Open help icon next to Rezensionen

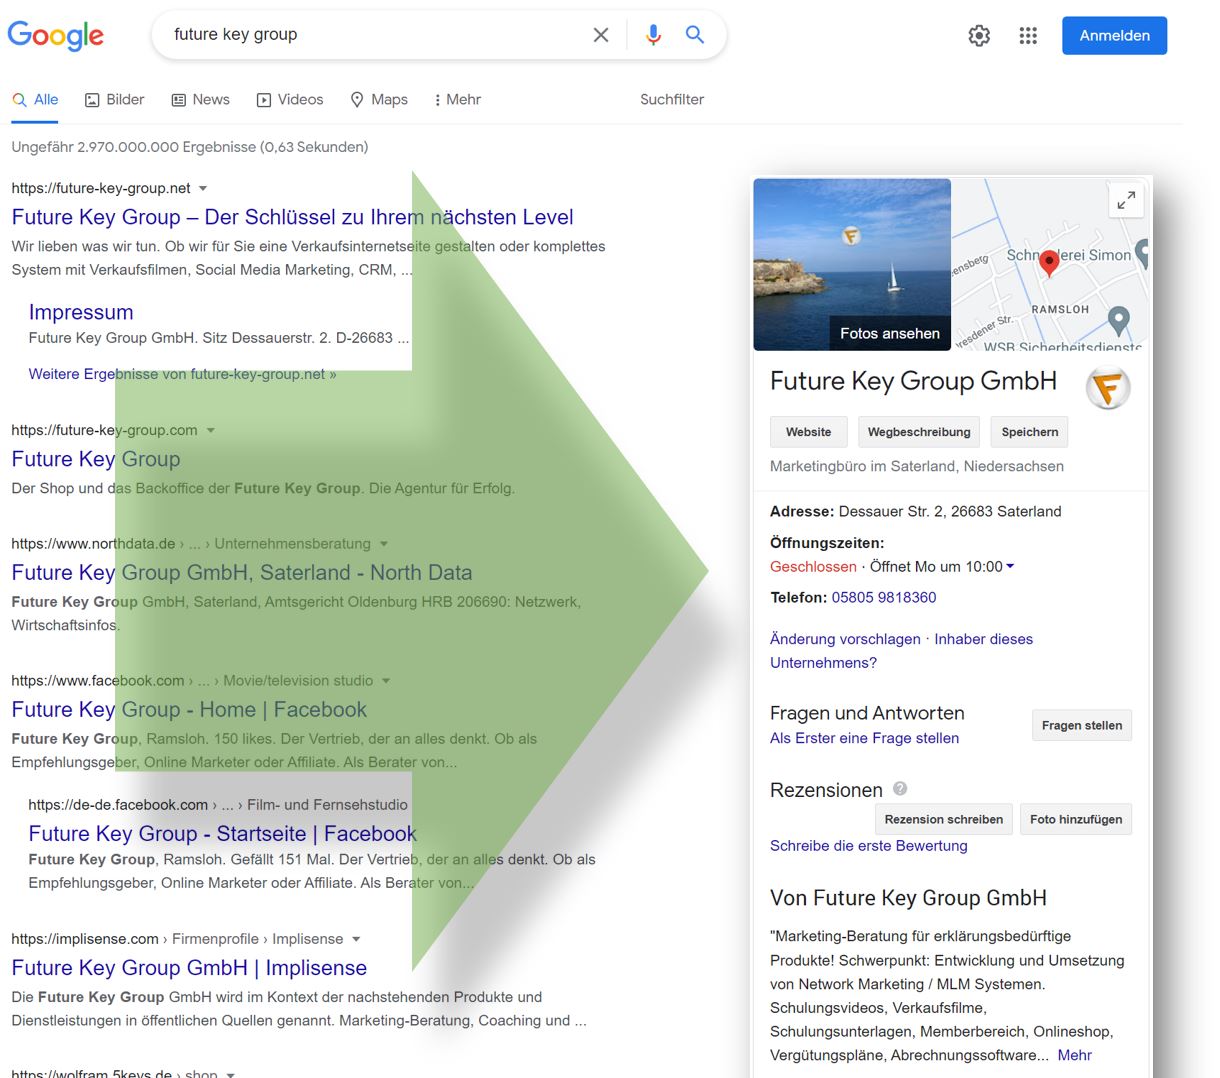click(x=900, y=789)
